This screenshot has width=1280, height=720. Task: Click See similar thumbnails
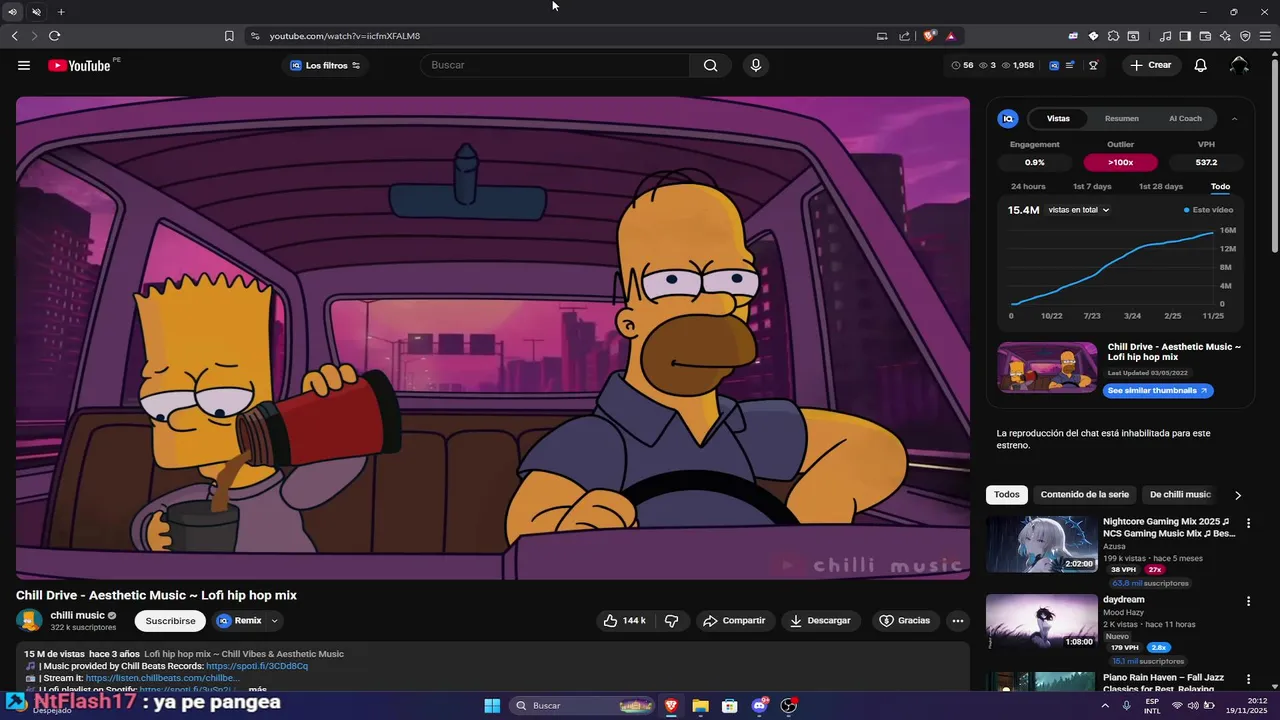pyautogui.click(x=1158, y=391)
